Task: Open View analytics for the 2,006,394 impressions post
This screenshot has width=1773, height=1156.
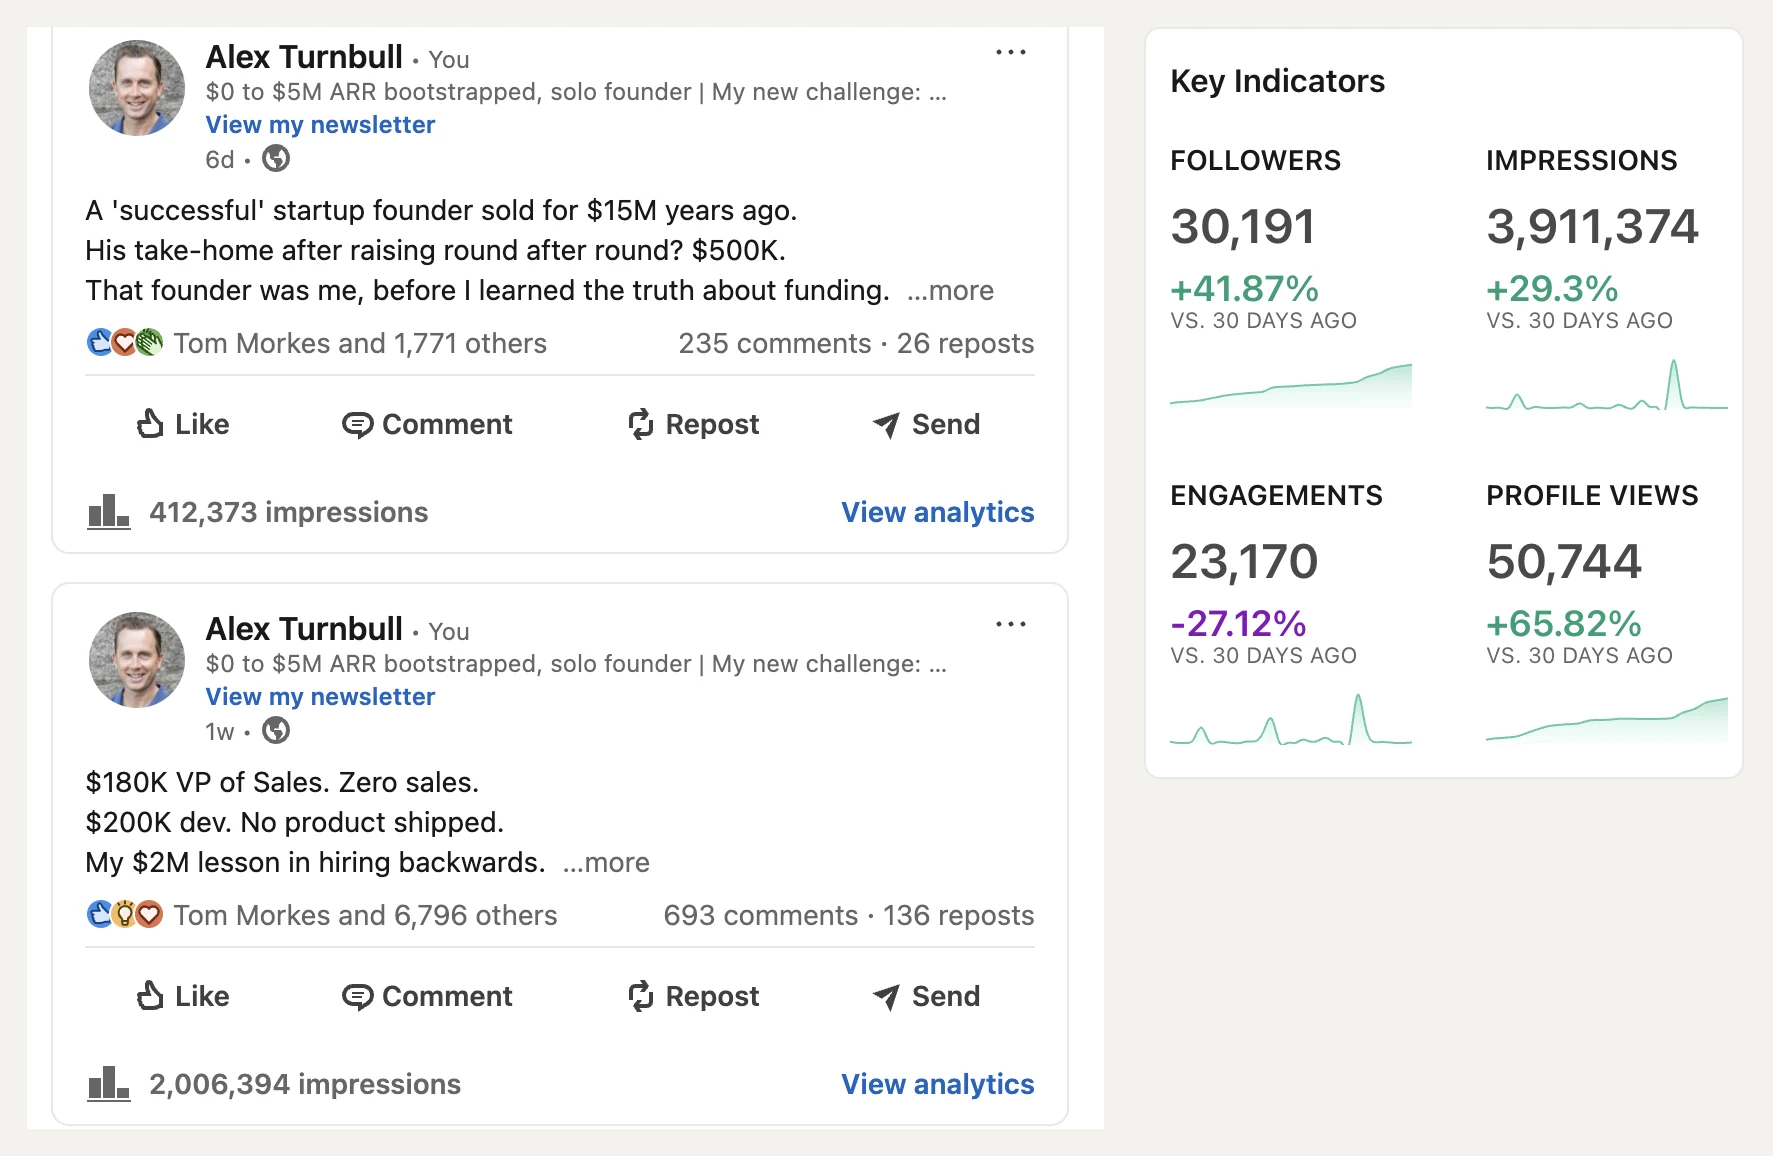Action: coord(938,1084)
